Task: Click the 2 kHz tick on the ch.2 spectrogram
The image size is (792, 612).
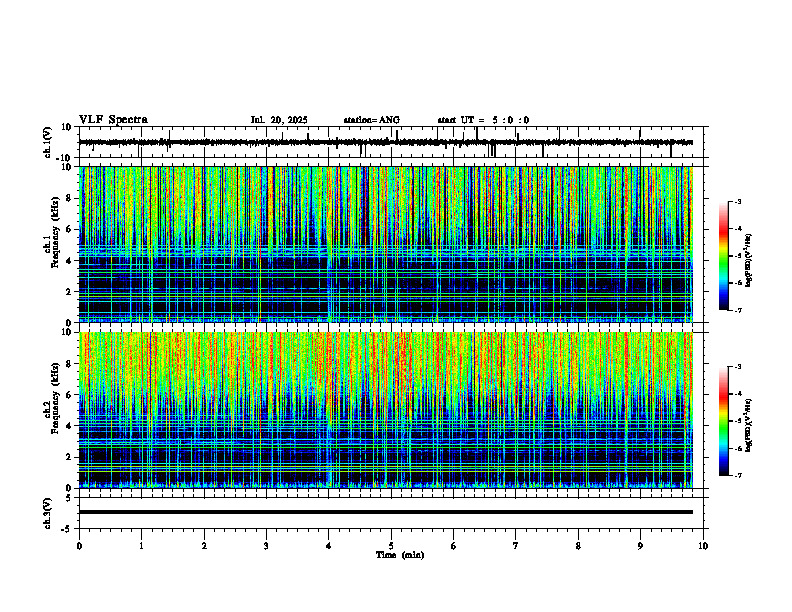Action: pos(70,457)
